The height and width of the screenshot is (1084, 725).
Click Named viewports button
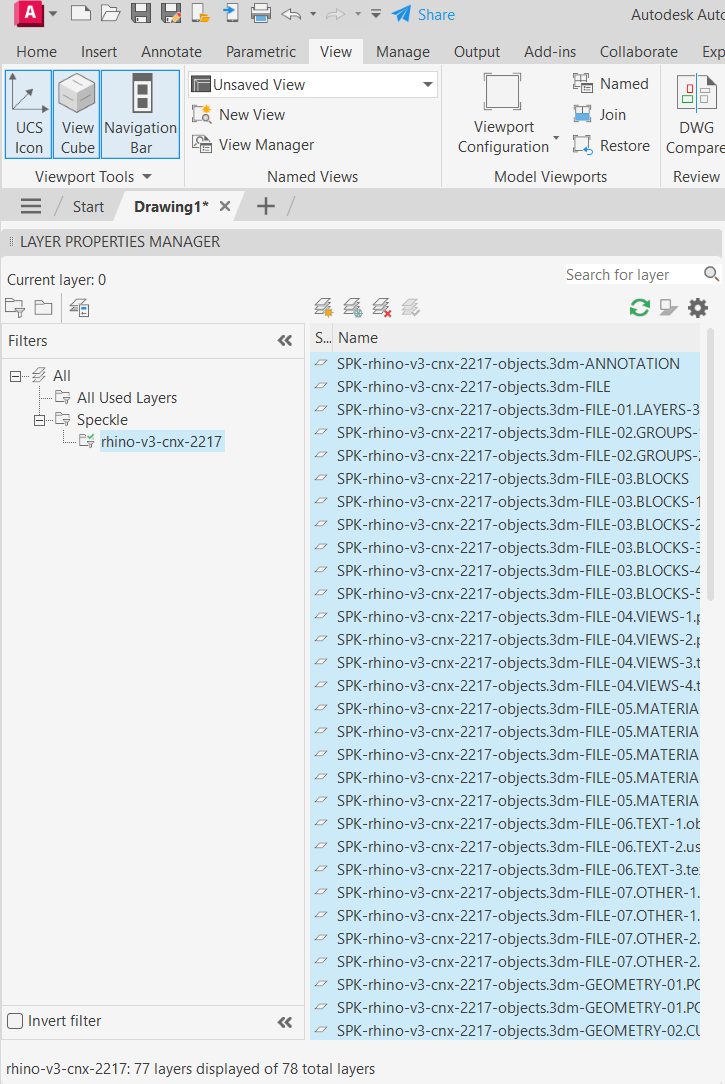point(611,84)
